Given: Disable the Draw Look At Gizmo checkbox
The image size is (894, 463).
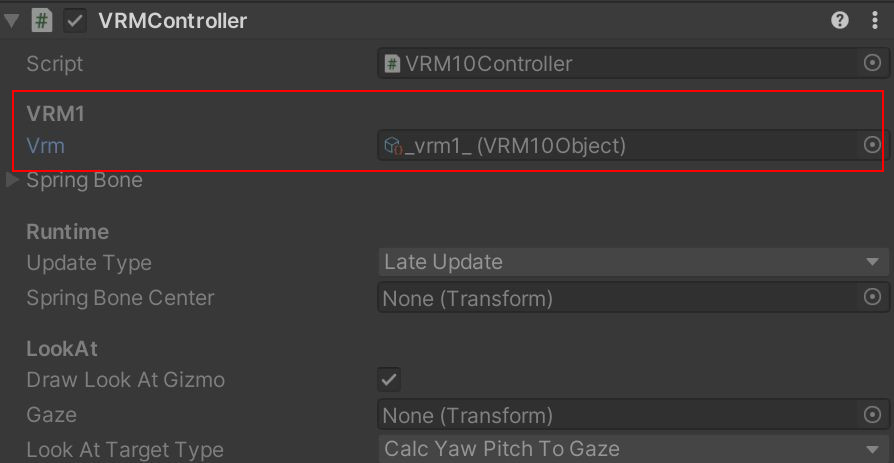Looking at the screenshot, I should tap(389, 380).
